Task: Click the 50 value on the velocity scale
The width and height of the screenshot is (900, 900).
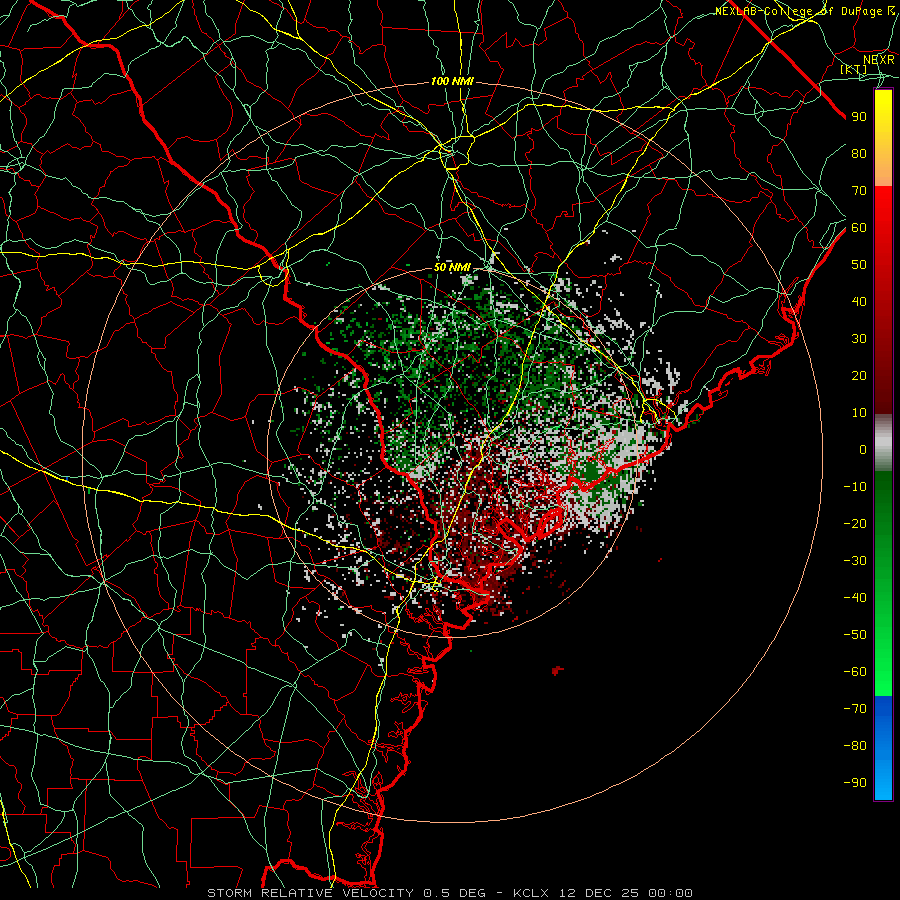Action: click(x=859, y=265)
